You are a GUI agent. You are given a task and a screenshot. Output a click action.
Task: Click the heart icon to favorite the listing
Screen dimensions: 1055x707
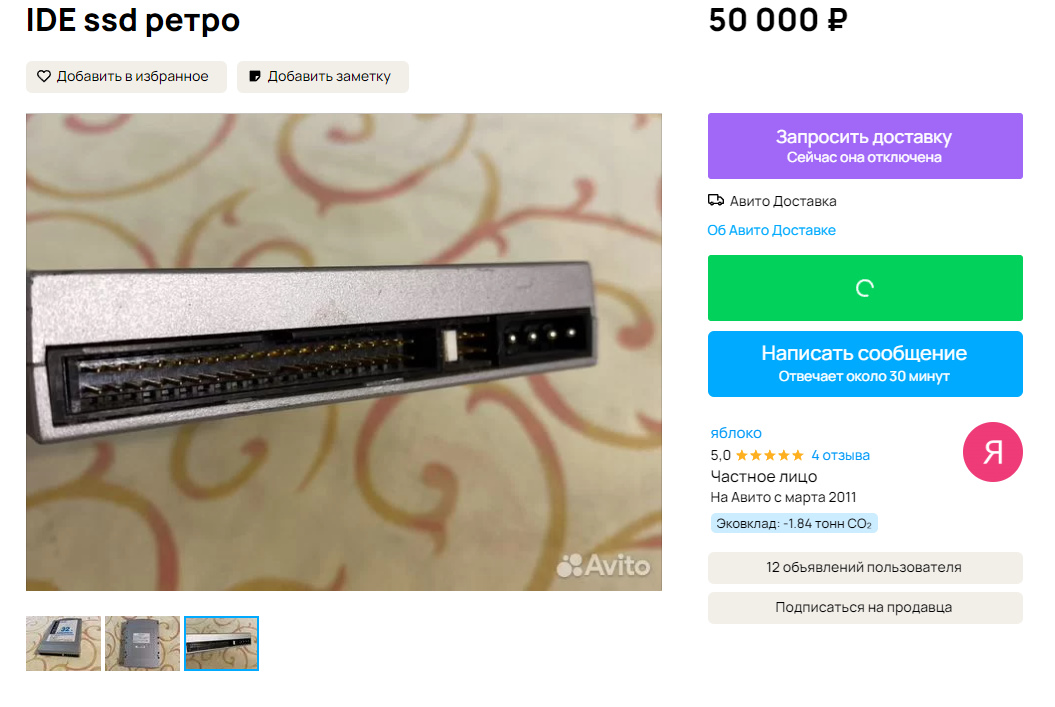click(x=44, y=76)
